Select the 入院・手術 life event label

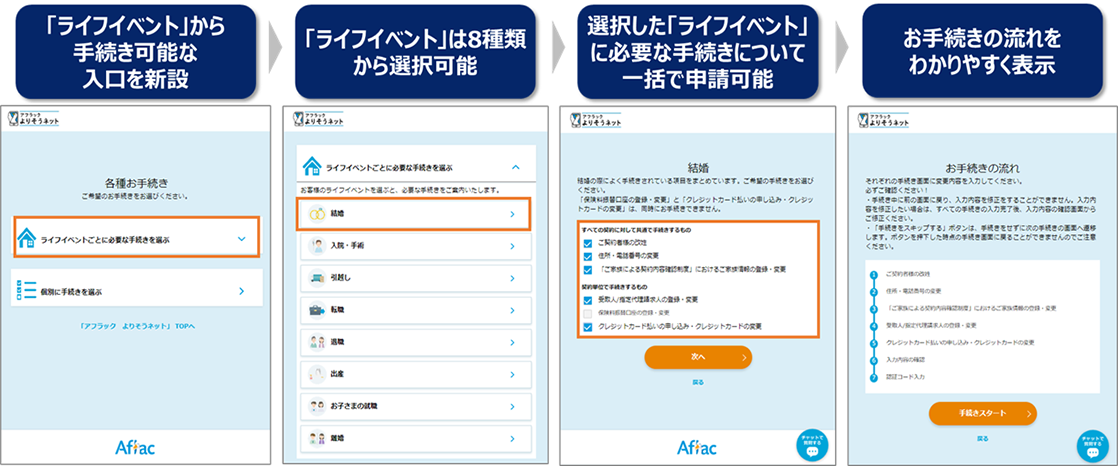point(346,246)
